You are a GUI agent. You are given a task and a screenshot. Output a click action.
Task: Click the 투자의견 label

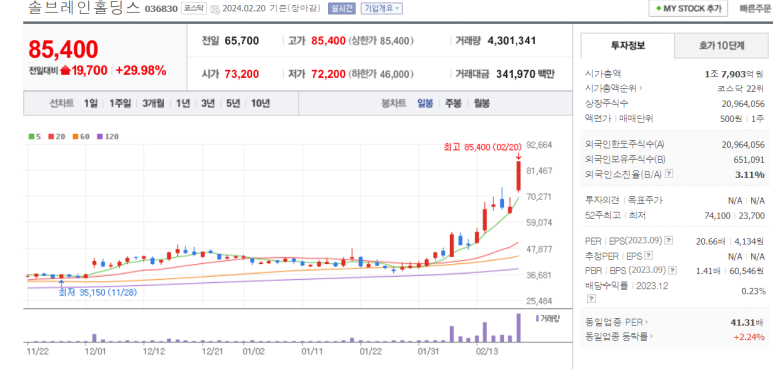click(601, 200)
